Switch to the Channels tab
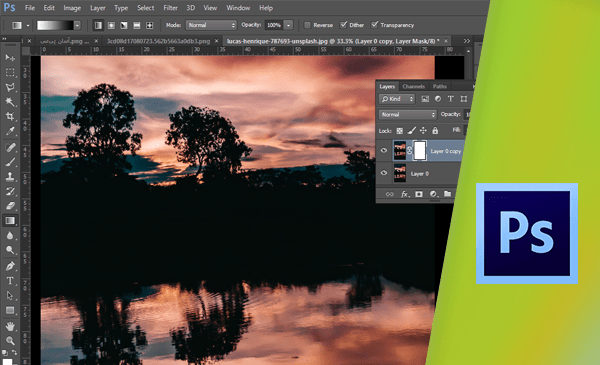600x365 pixels. [x=414, y=86]
